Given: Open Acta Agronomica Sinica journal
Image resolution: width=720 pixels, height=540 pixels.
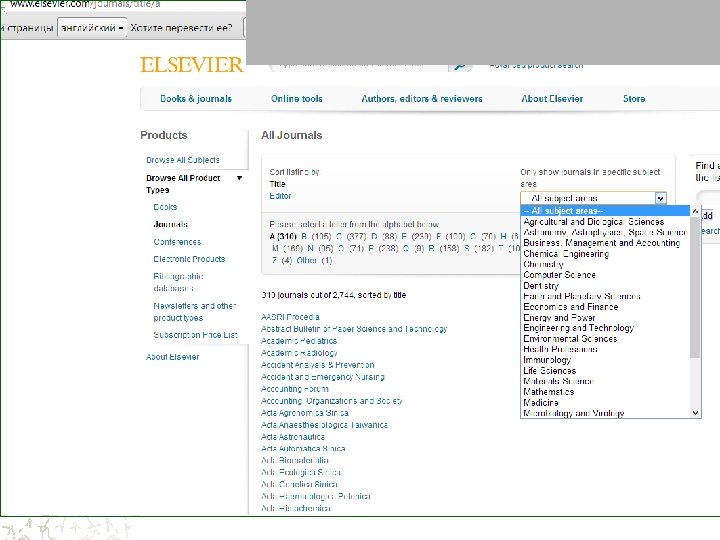Looking at the screenshot, I should tap(304, 413).
